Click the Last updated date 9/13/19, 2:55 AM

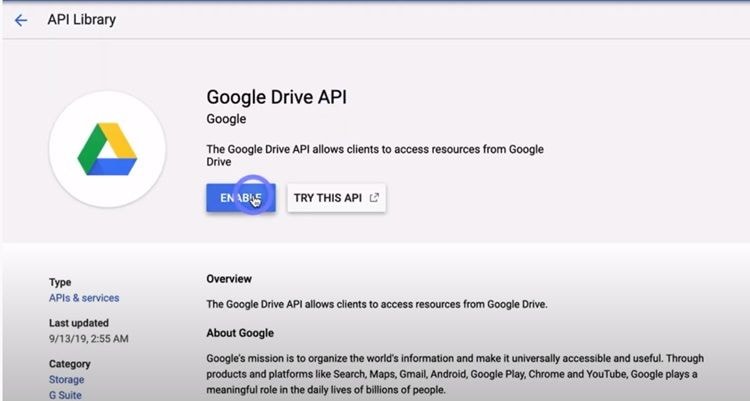88,339
